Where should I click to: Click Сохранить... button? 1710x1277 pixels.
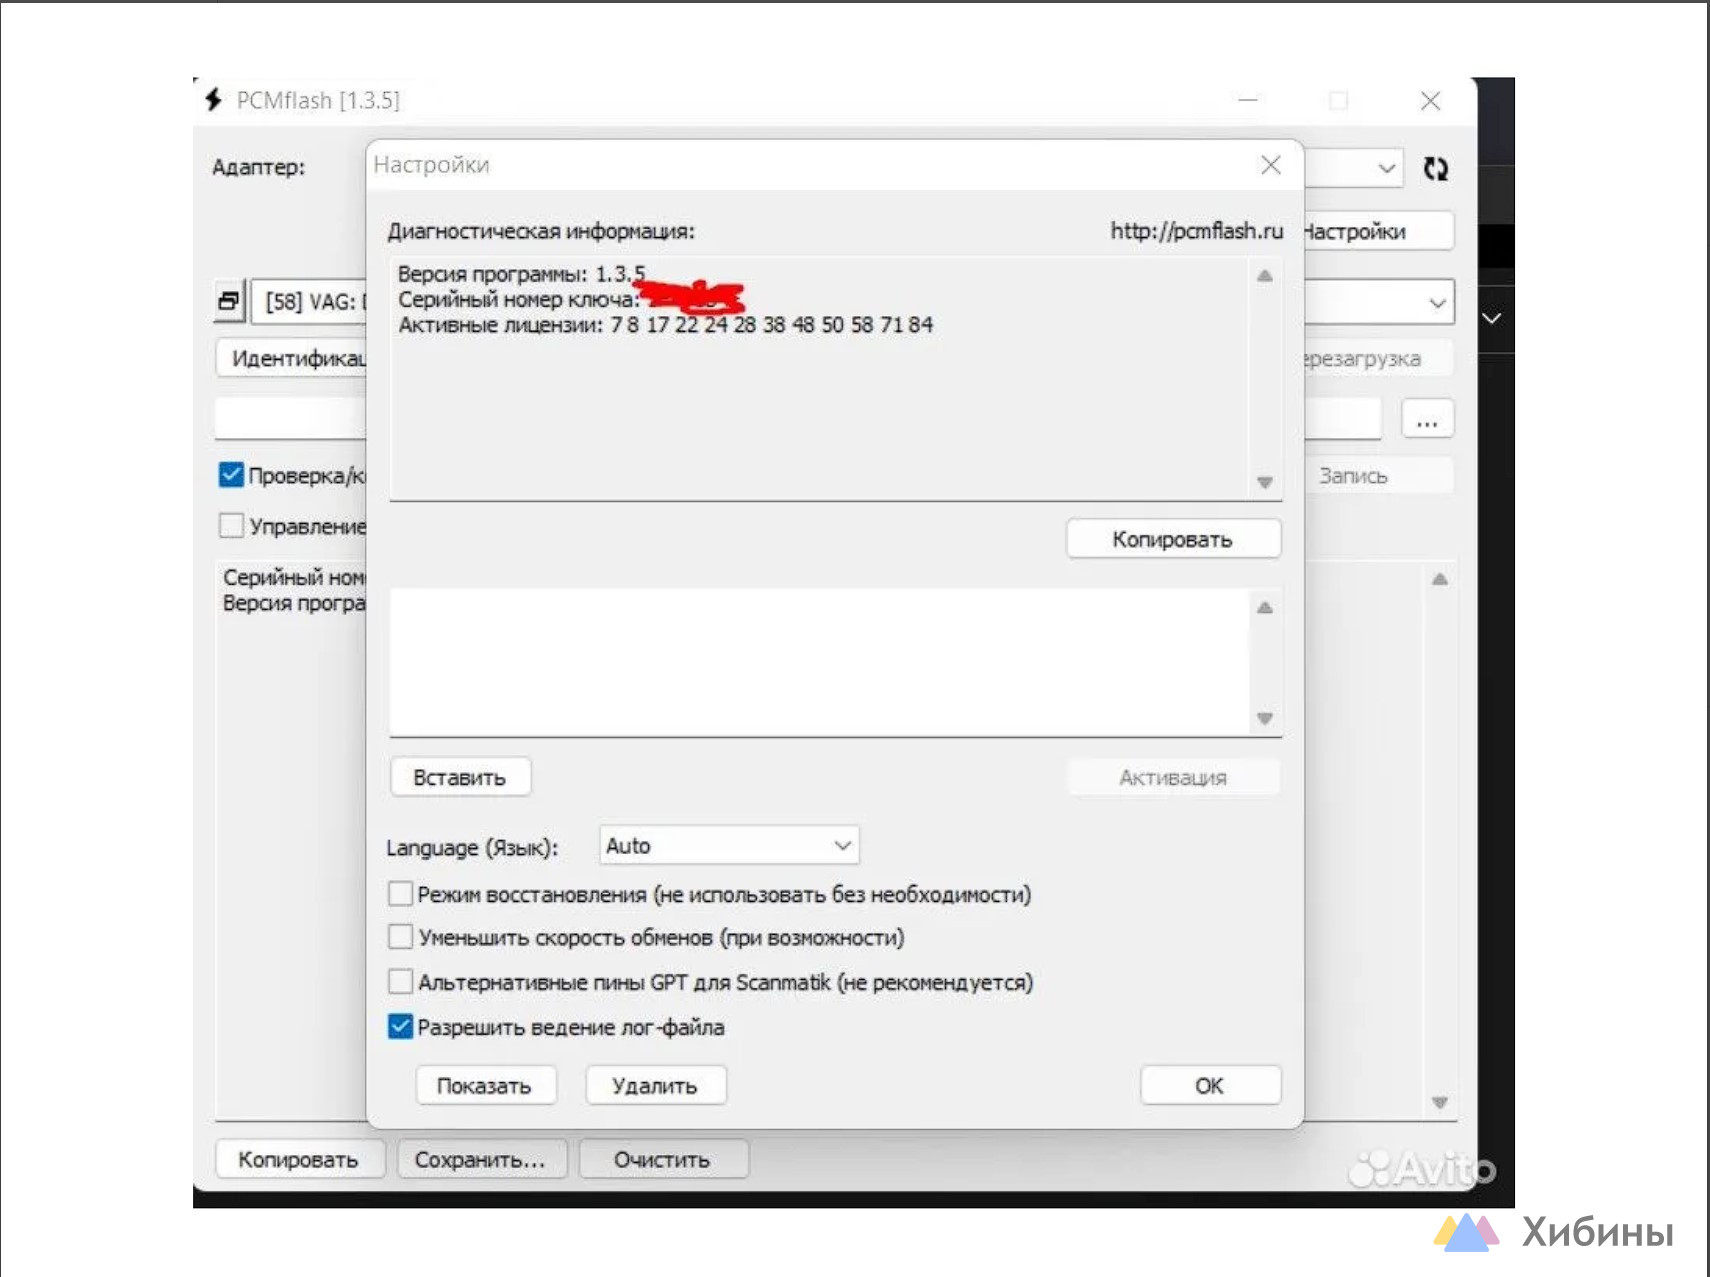tap(481, 1159)
